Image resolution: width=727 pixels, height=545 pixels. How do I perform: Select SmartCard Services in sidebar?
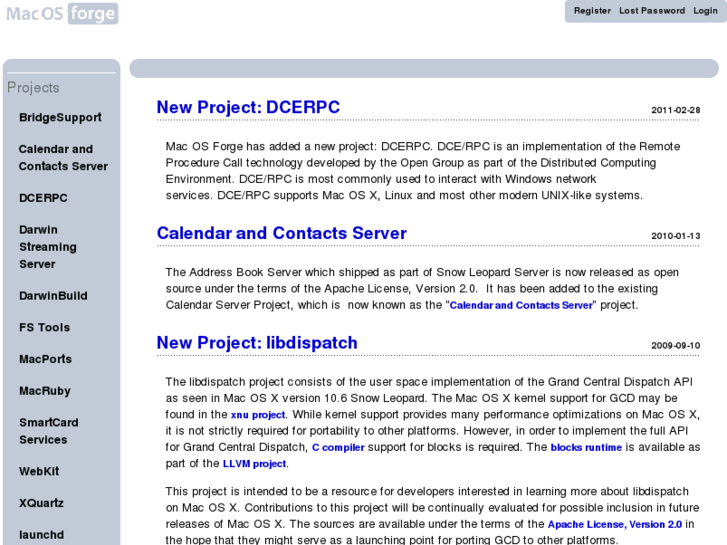point(49,431)
